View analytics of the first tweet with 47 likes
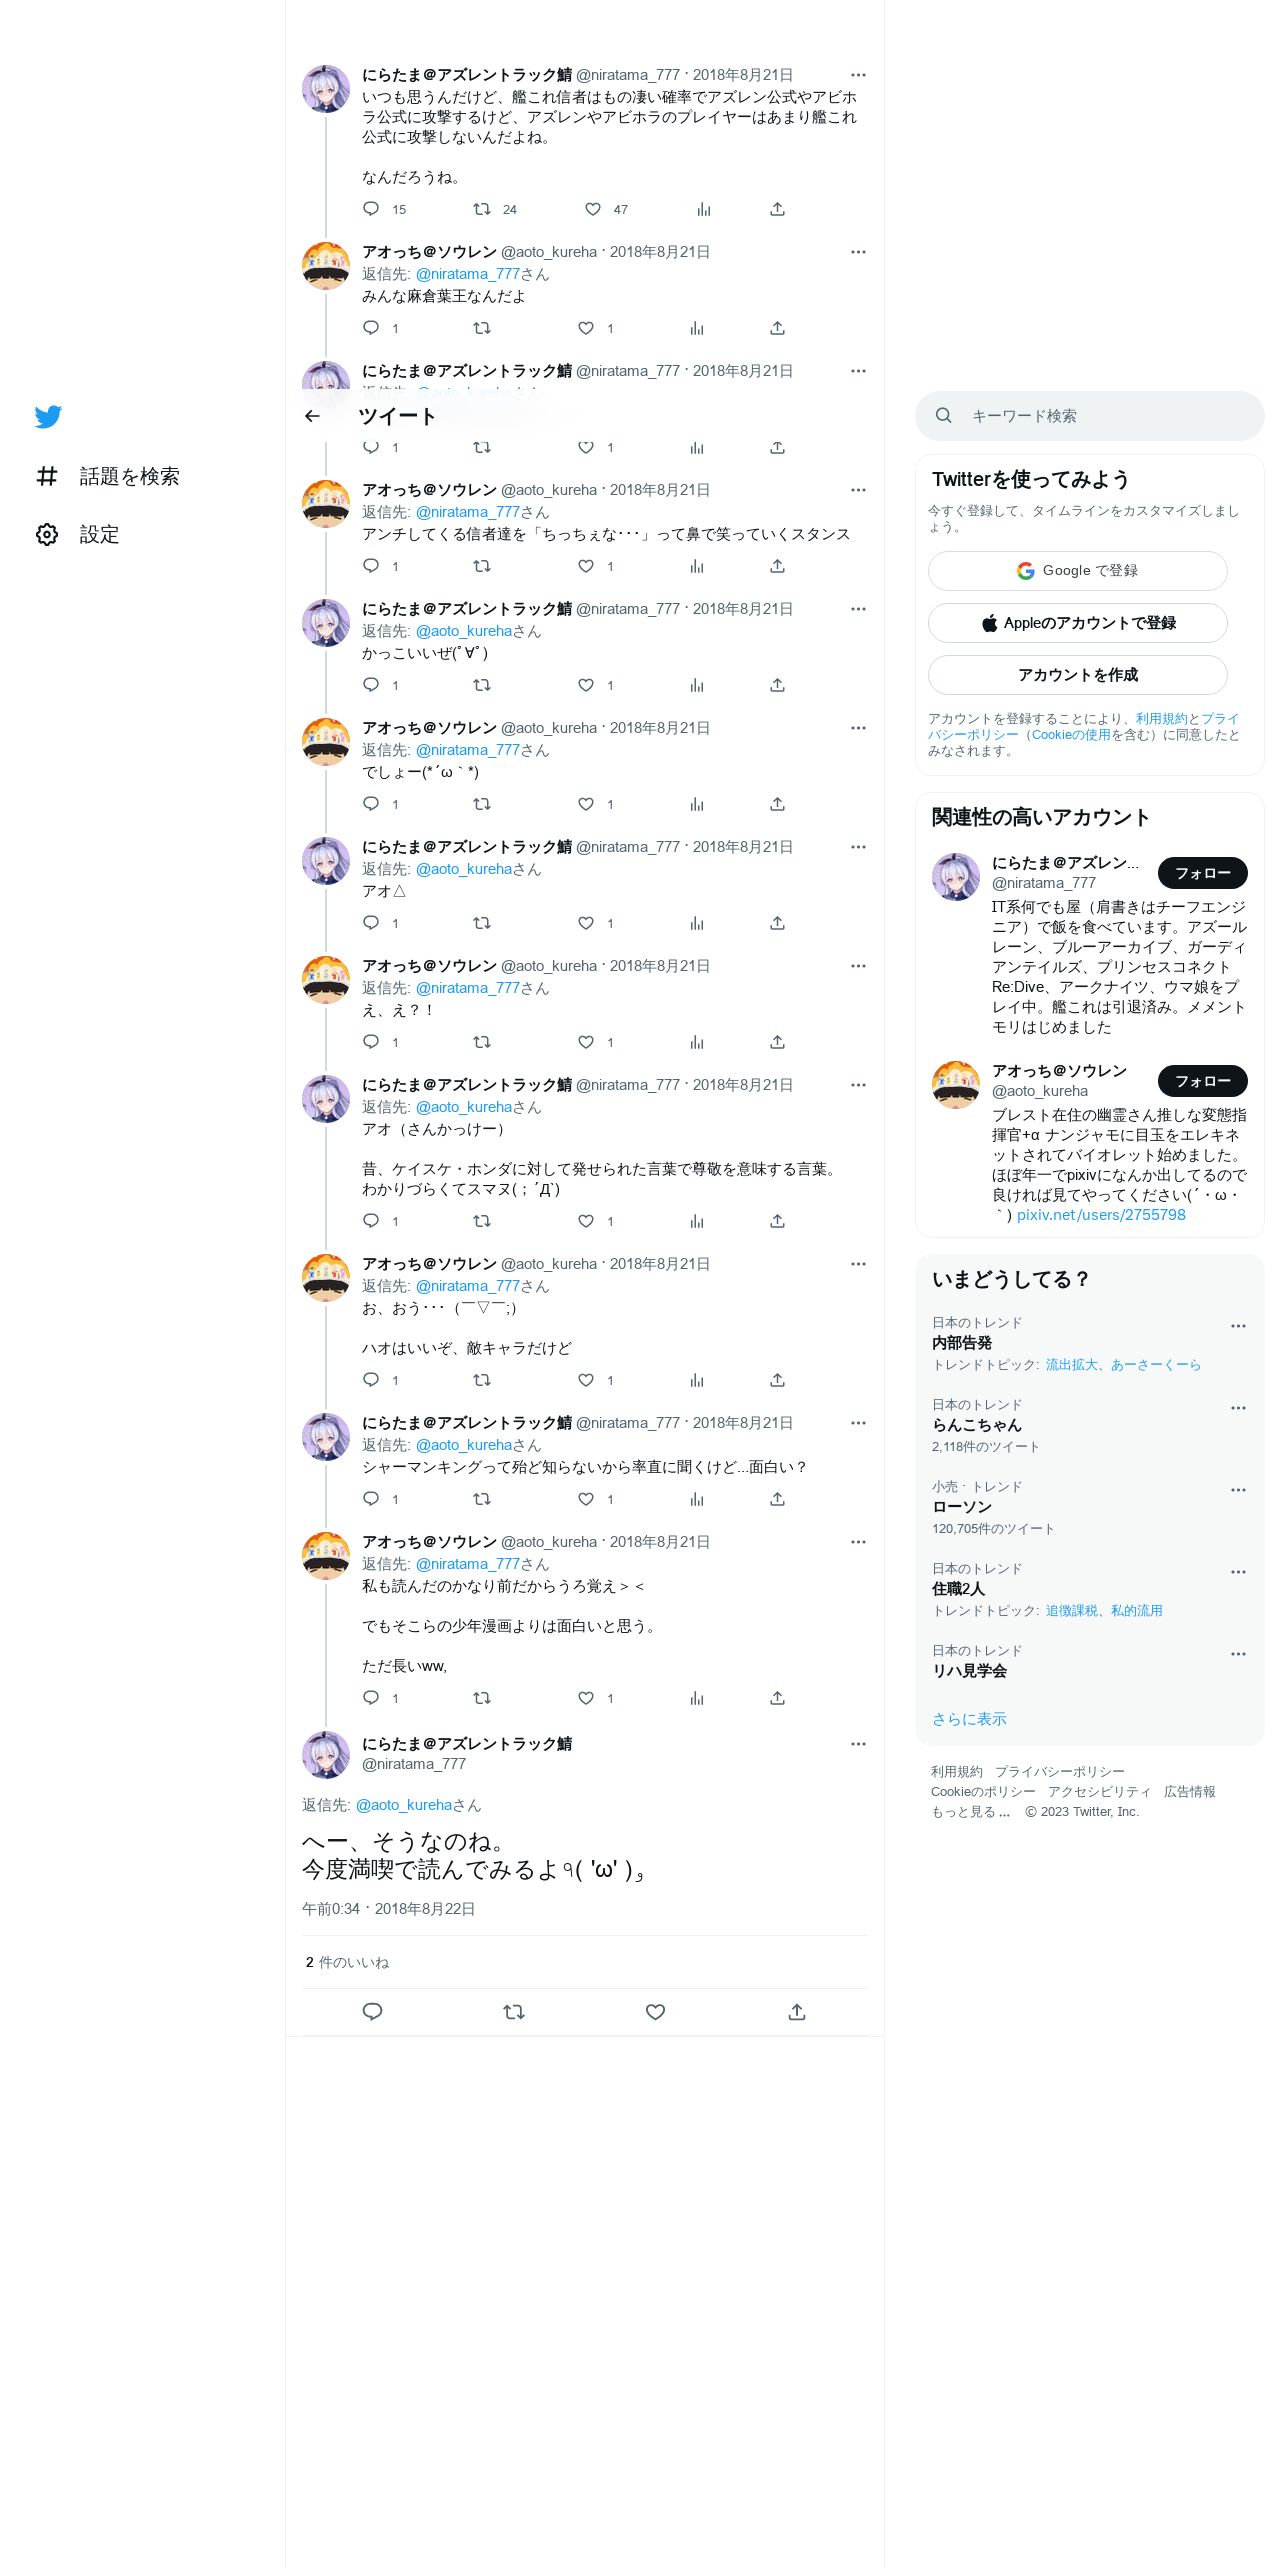This screenshot has height=2568, width=1284. [x=704, y=209]
